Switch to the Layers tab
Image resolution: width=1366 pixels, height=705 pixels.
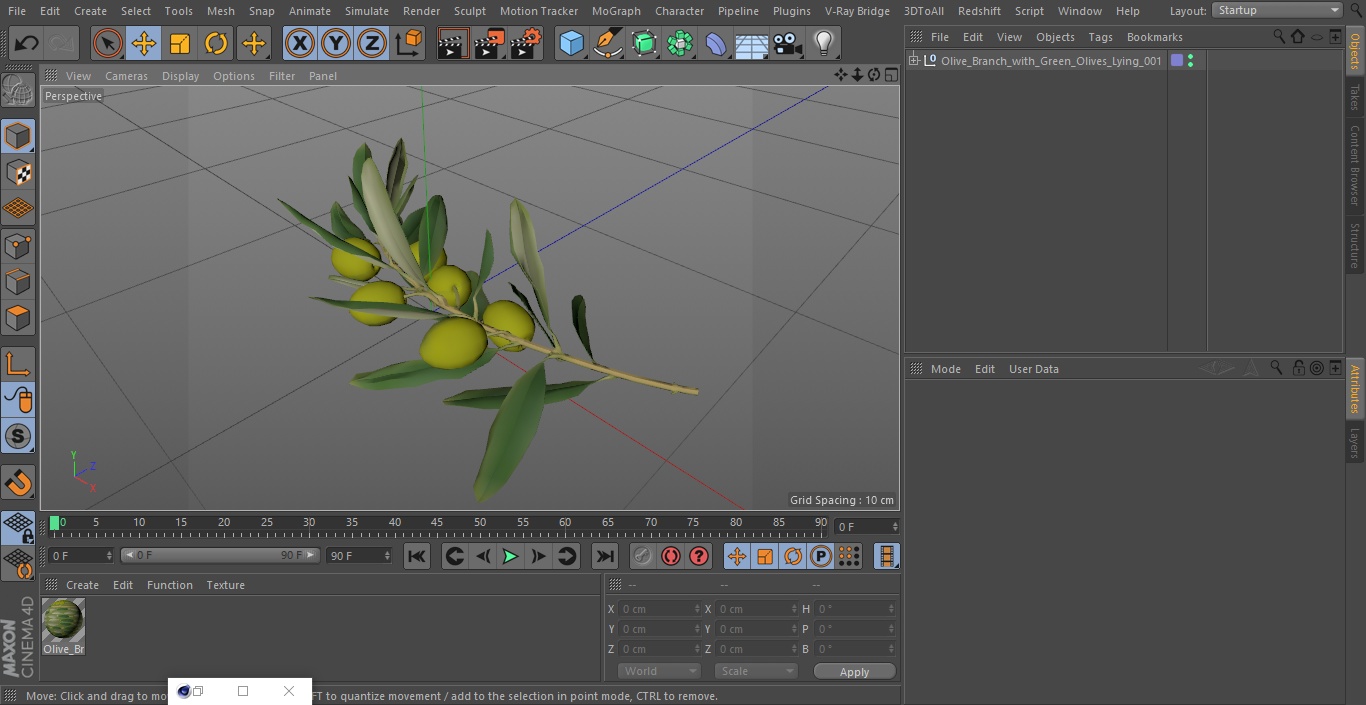click(x=1355, y=443)
